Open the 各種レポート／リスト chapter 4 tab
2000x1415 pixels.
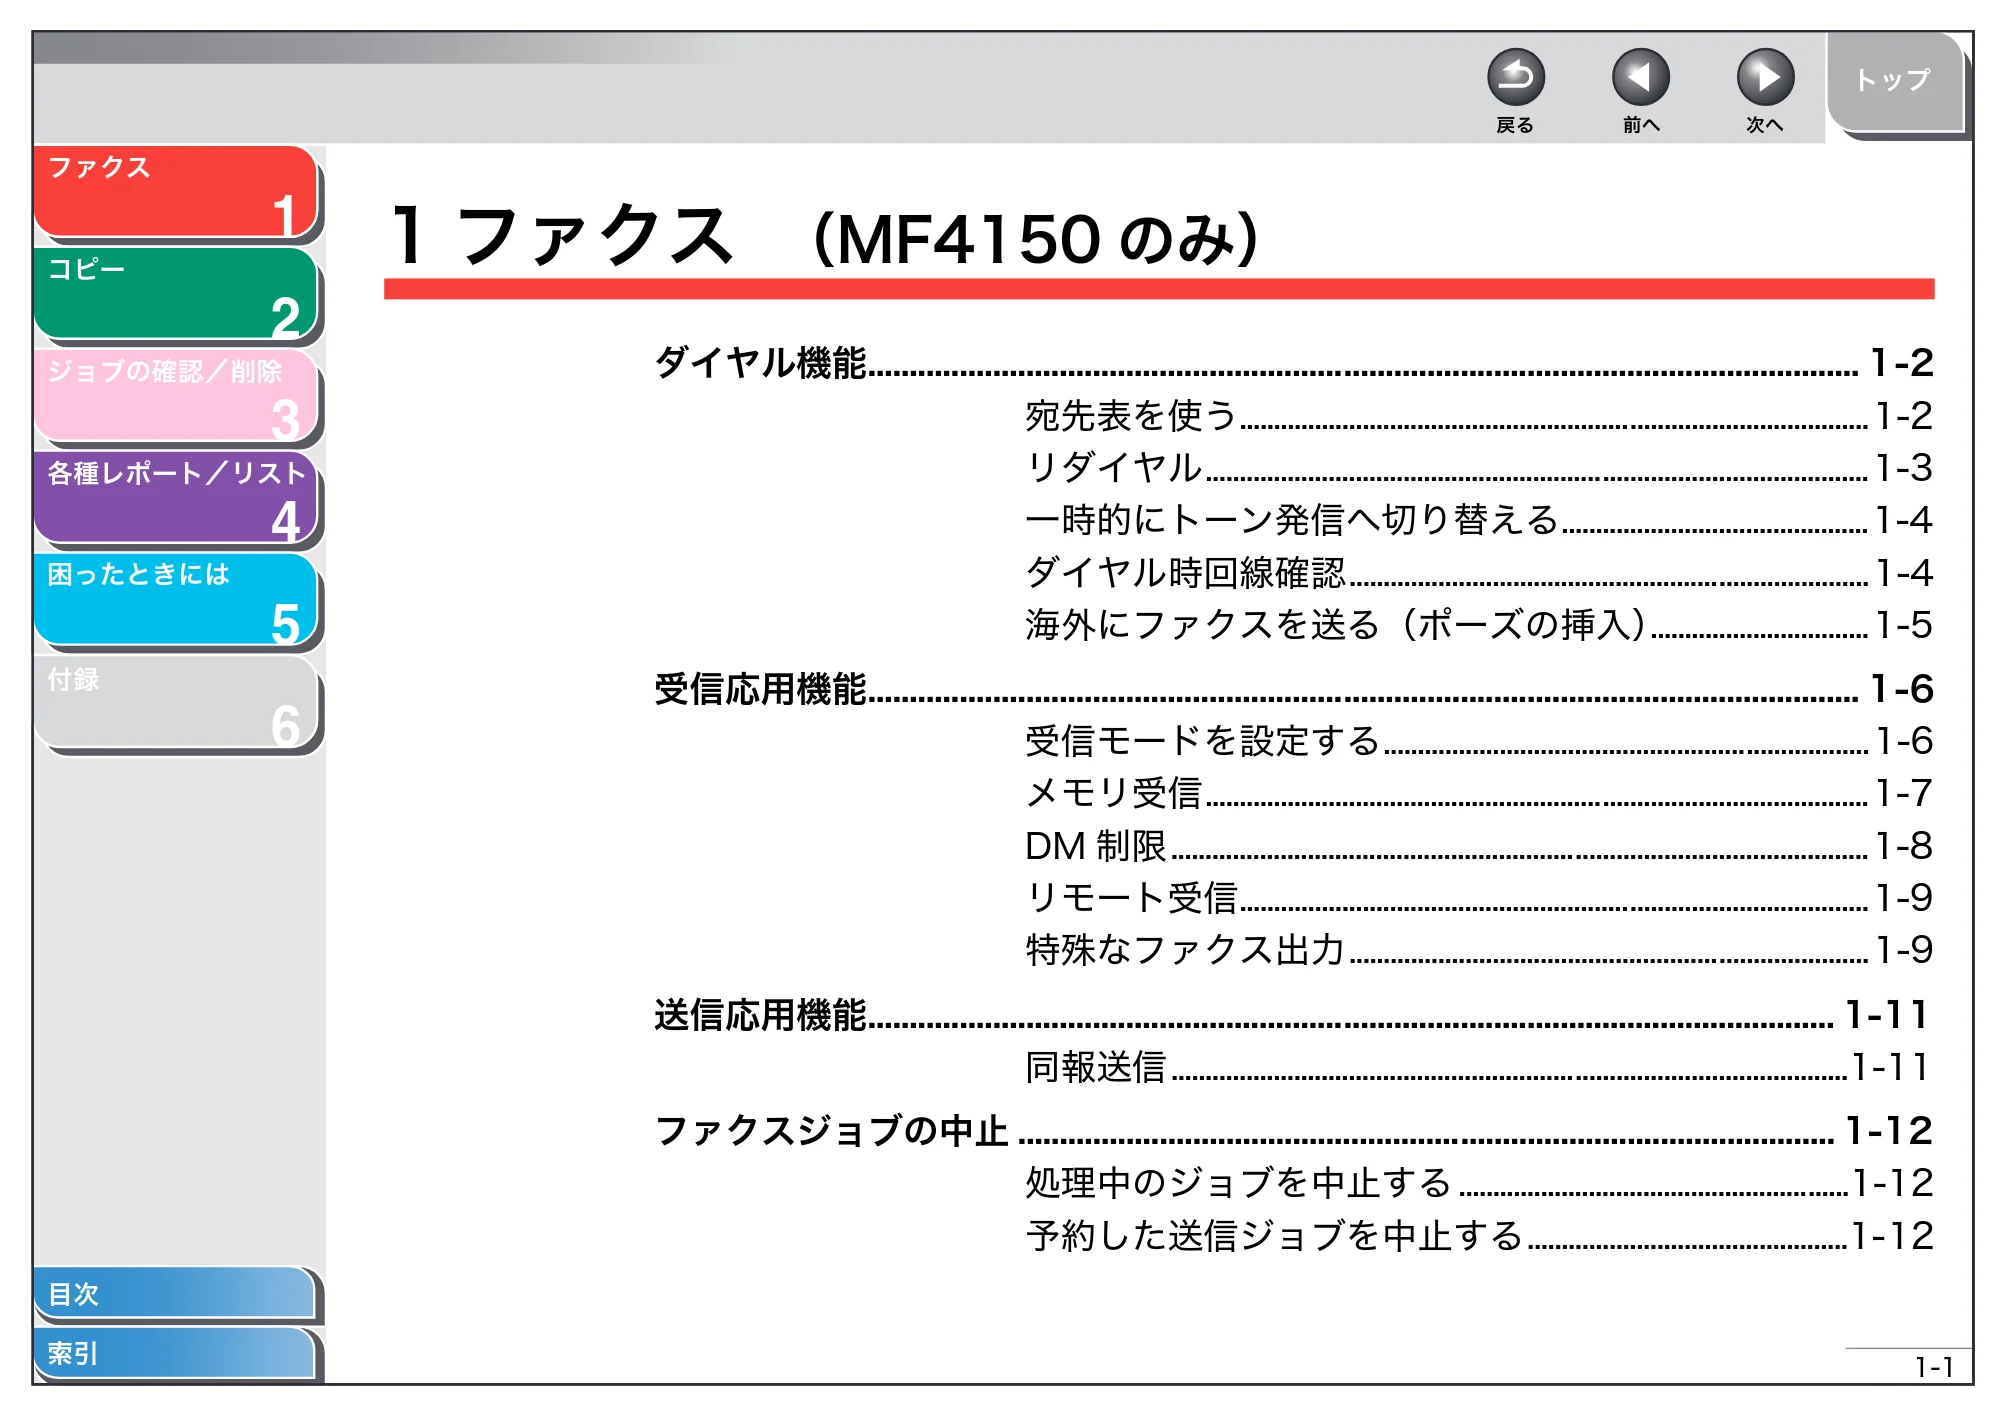tap(176, 498)
